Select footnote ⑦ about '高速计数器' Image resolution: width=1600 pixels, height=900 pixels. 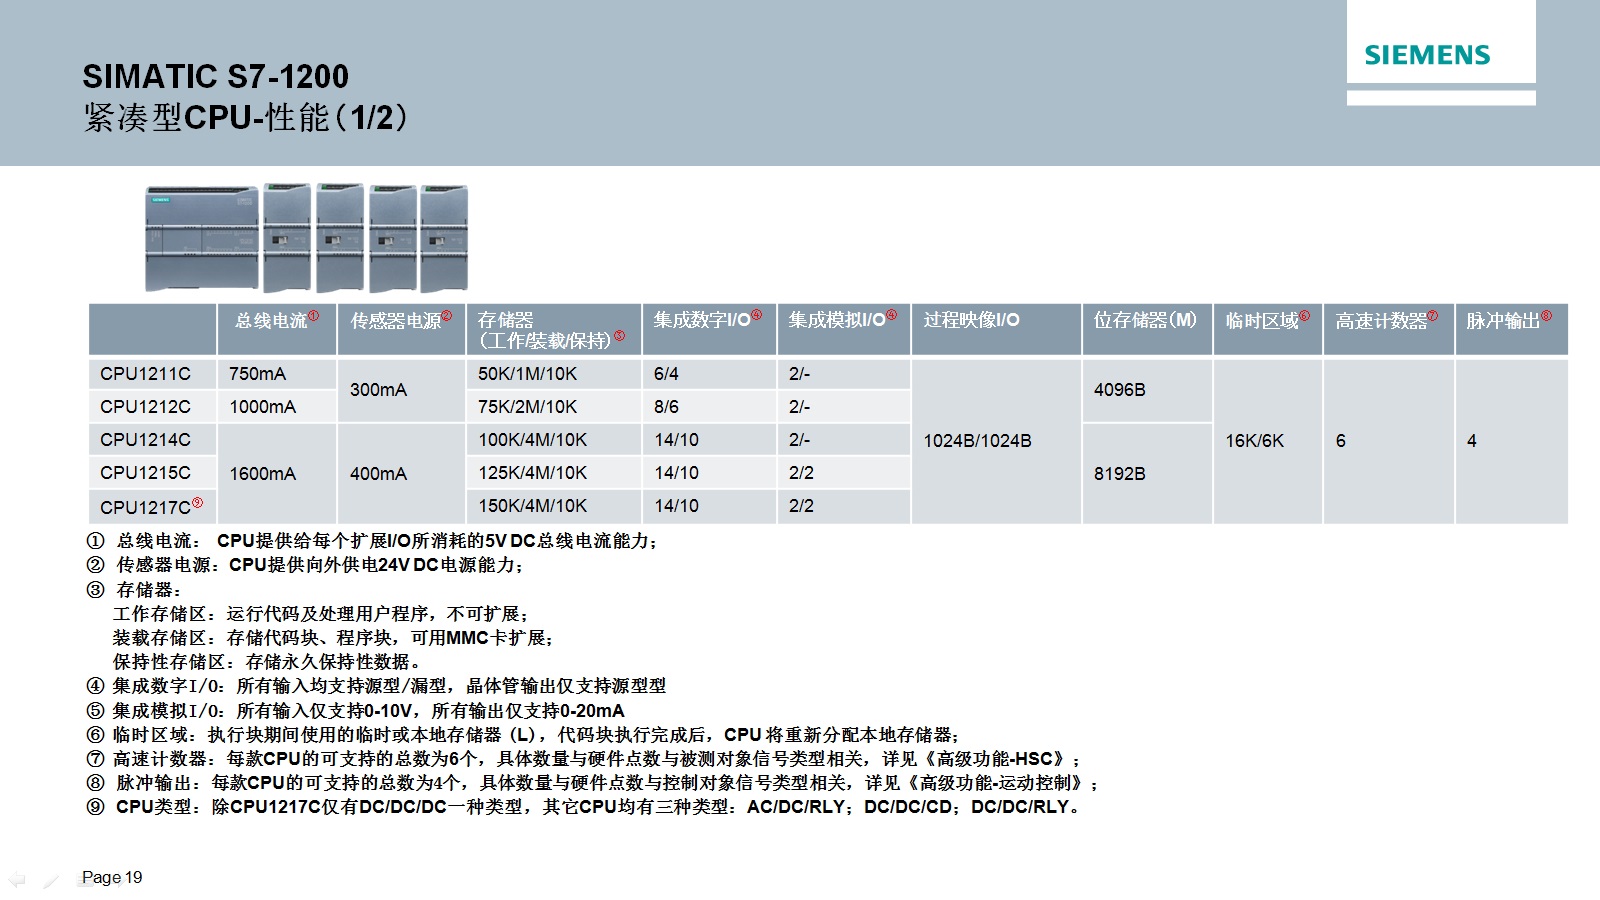pyautogui.click(x=584, y=759)
